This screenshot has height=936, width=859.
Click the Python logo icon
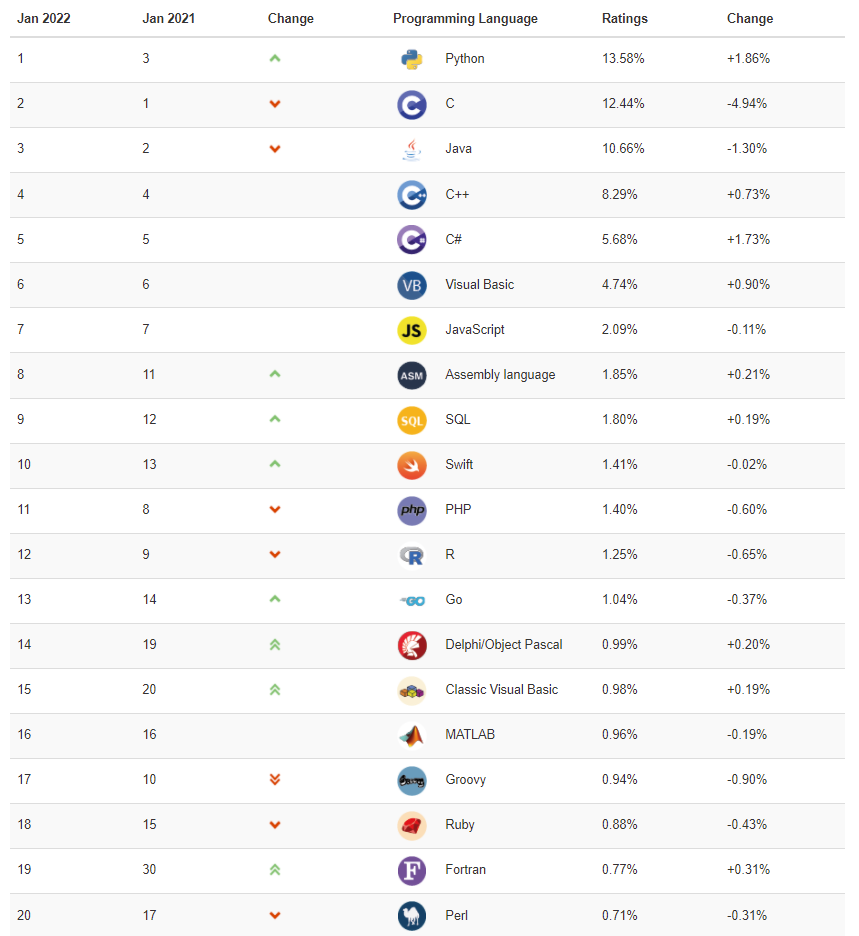(411, 59)
